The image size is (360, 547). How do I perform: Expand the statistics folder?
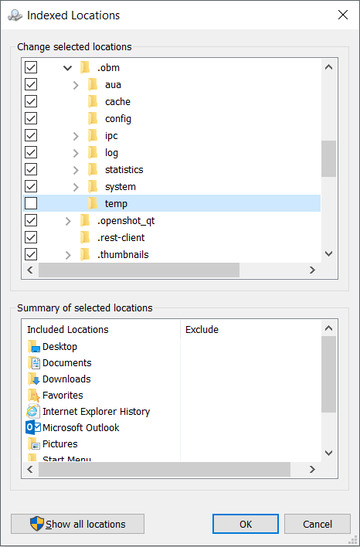pyautogui.click(x=76, y=170)
